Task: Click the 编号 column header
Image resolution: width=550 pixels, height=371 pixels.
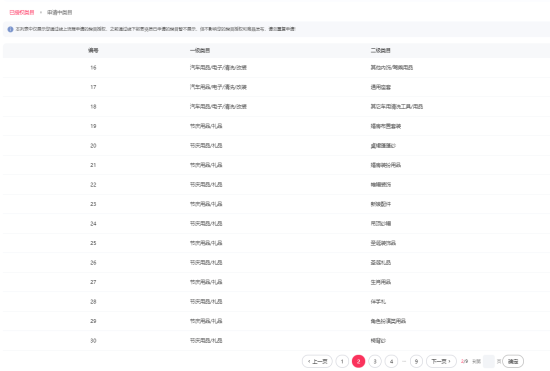Action: coord(93,50)
